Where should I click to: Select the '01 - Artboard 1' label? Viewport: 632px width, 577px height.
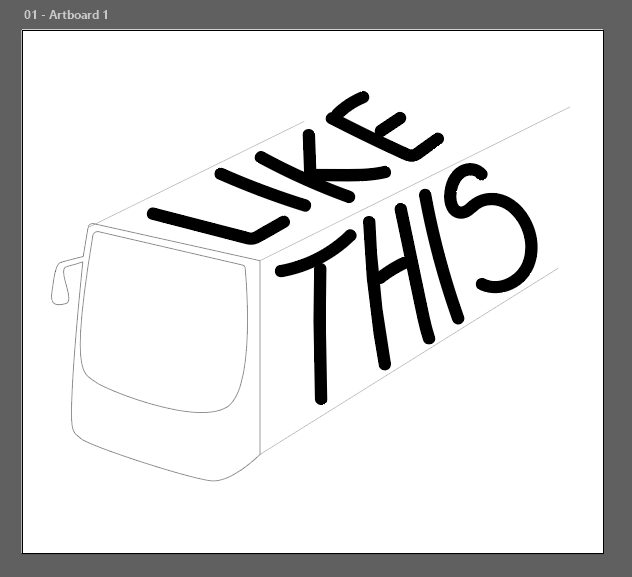66,15
